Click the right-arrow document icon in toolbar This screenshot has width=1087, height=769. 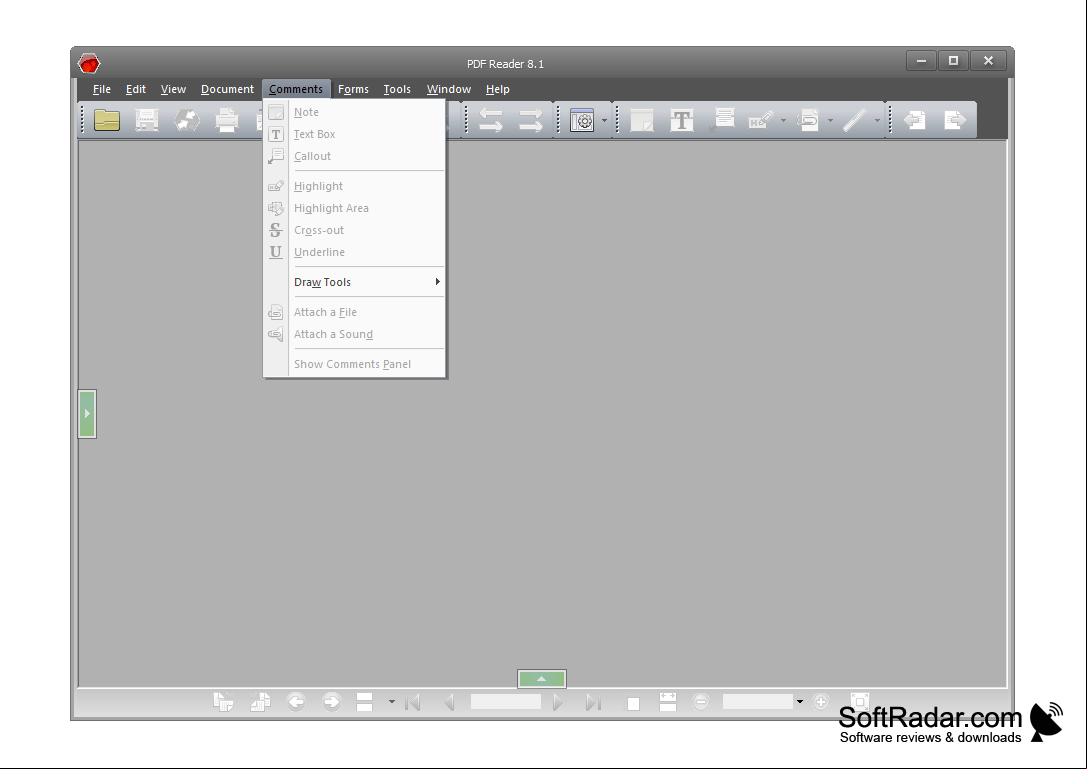pos(955,120)
